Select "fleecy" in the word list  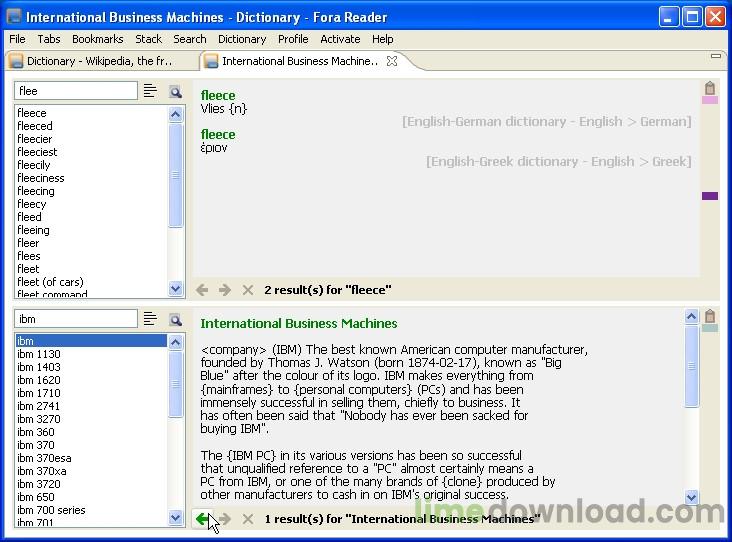tap(32, 204)
